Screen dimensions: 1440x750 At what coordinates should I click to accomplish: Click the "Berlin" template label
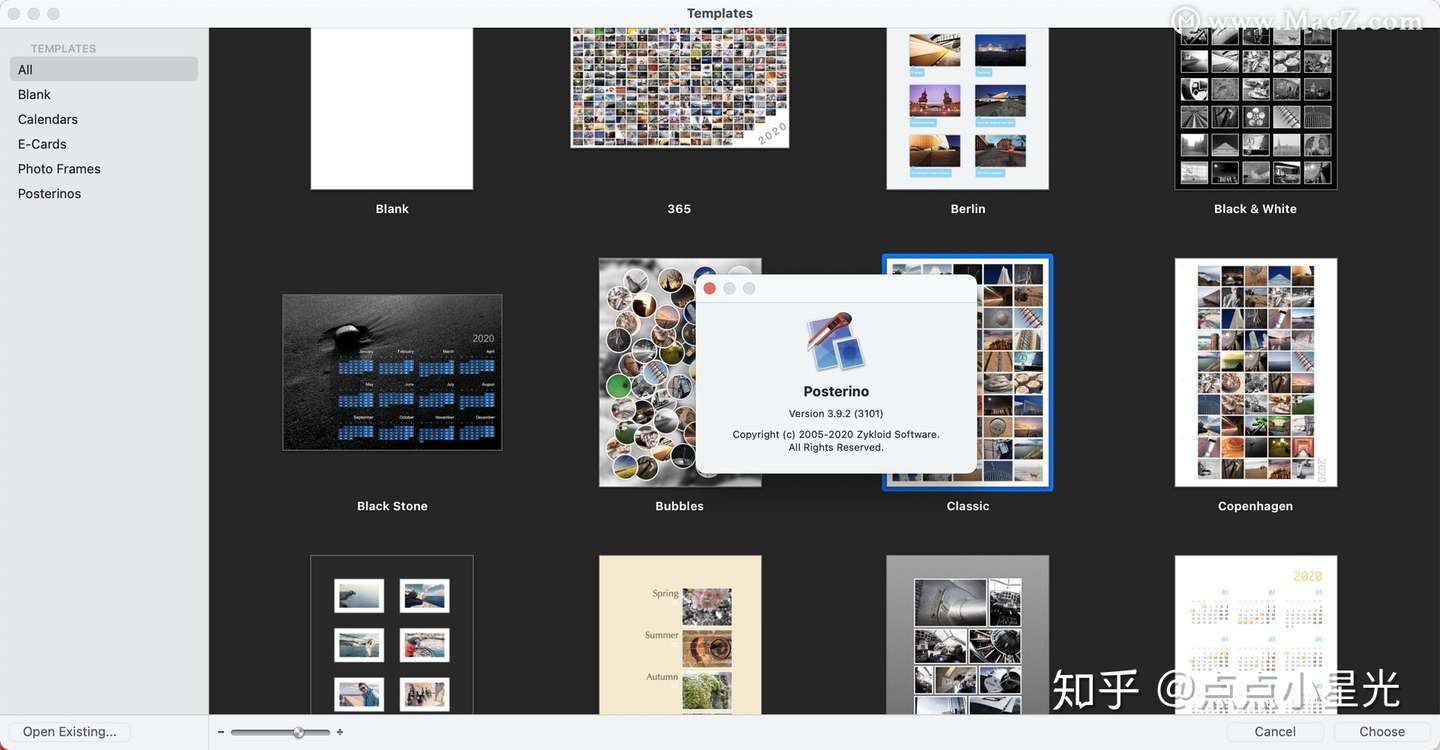(x=968, y=209)
